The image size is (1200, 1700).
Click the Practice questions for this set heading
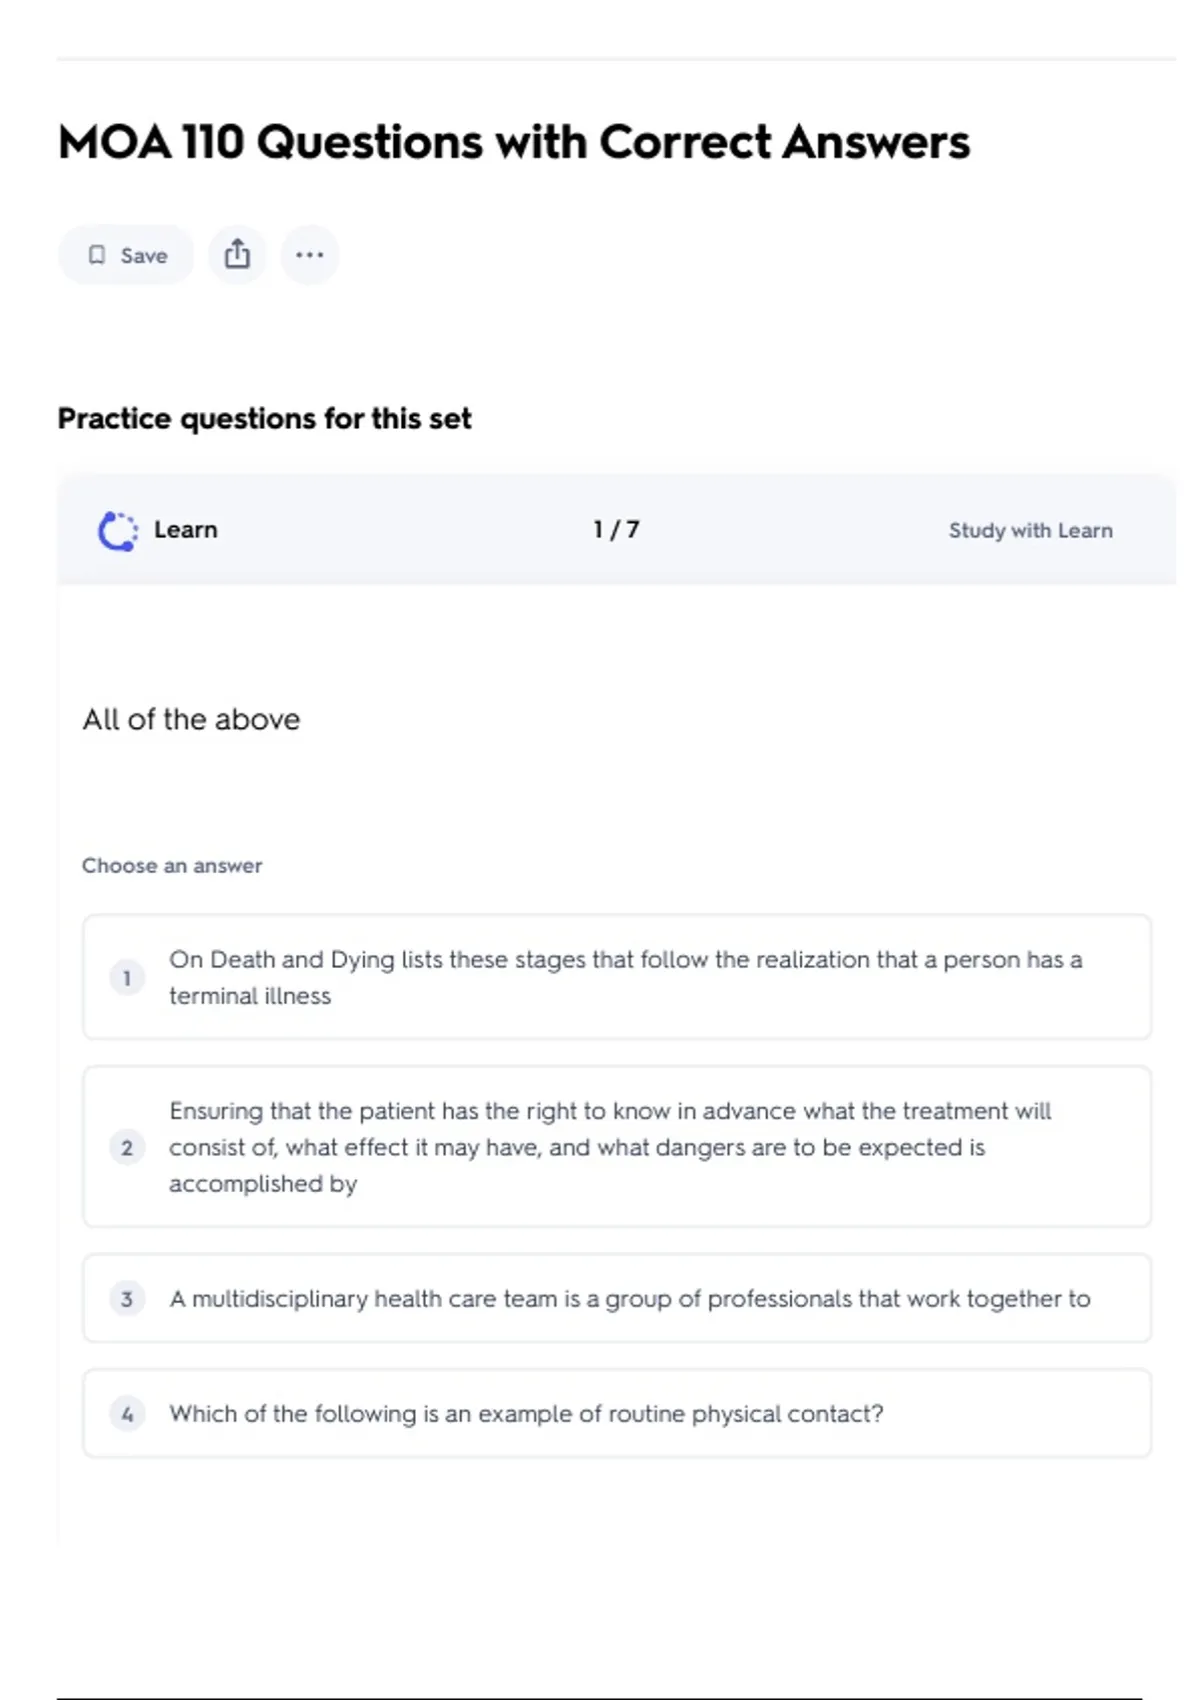click(264, 419)
